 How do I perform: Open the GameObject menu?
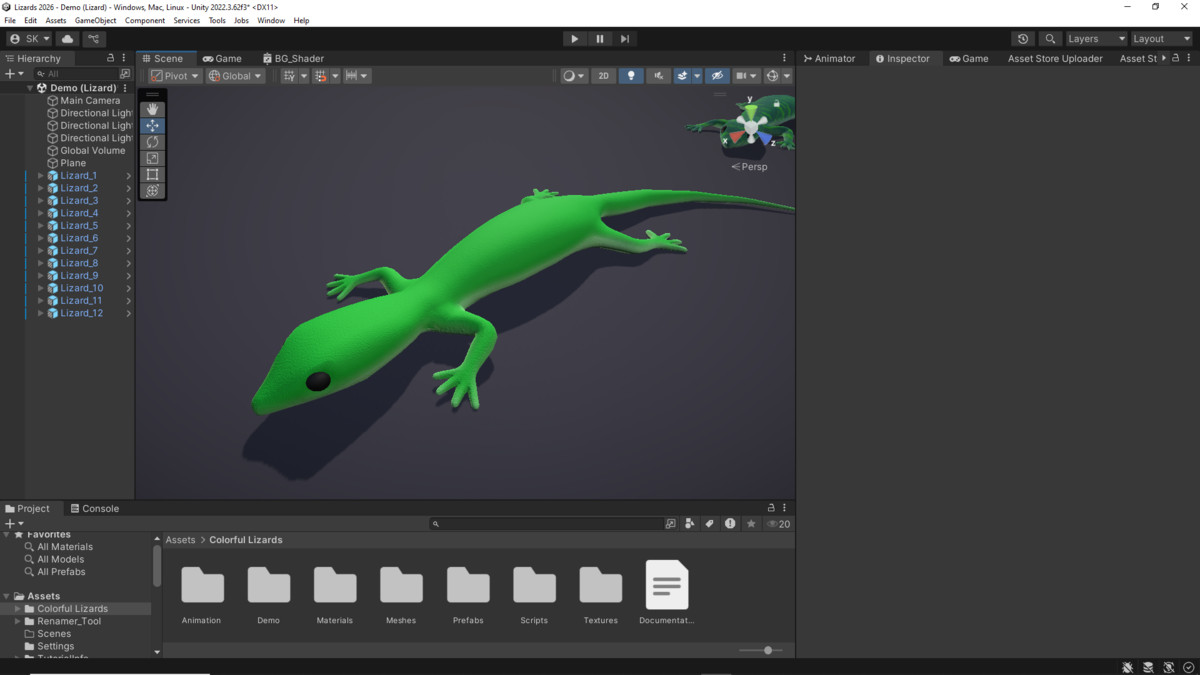[x=95, y=20]
